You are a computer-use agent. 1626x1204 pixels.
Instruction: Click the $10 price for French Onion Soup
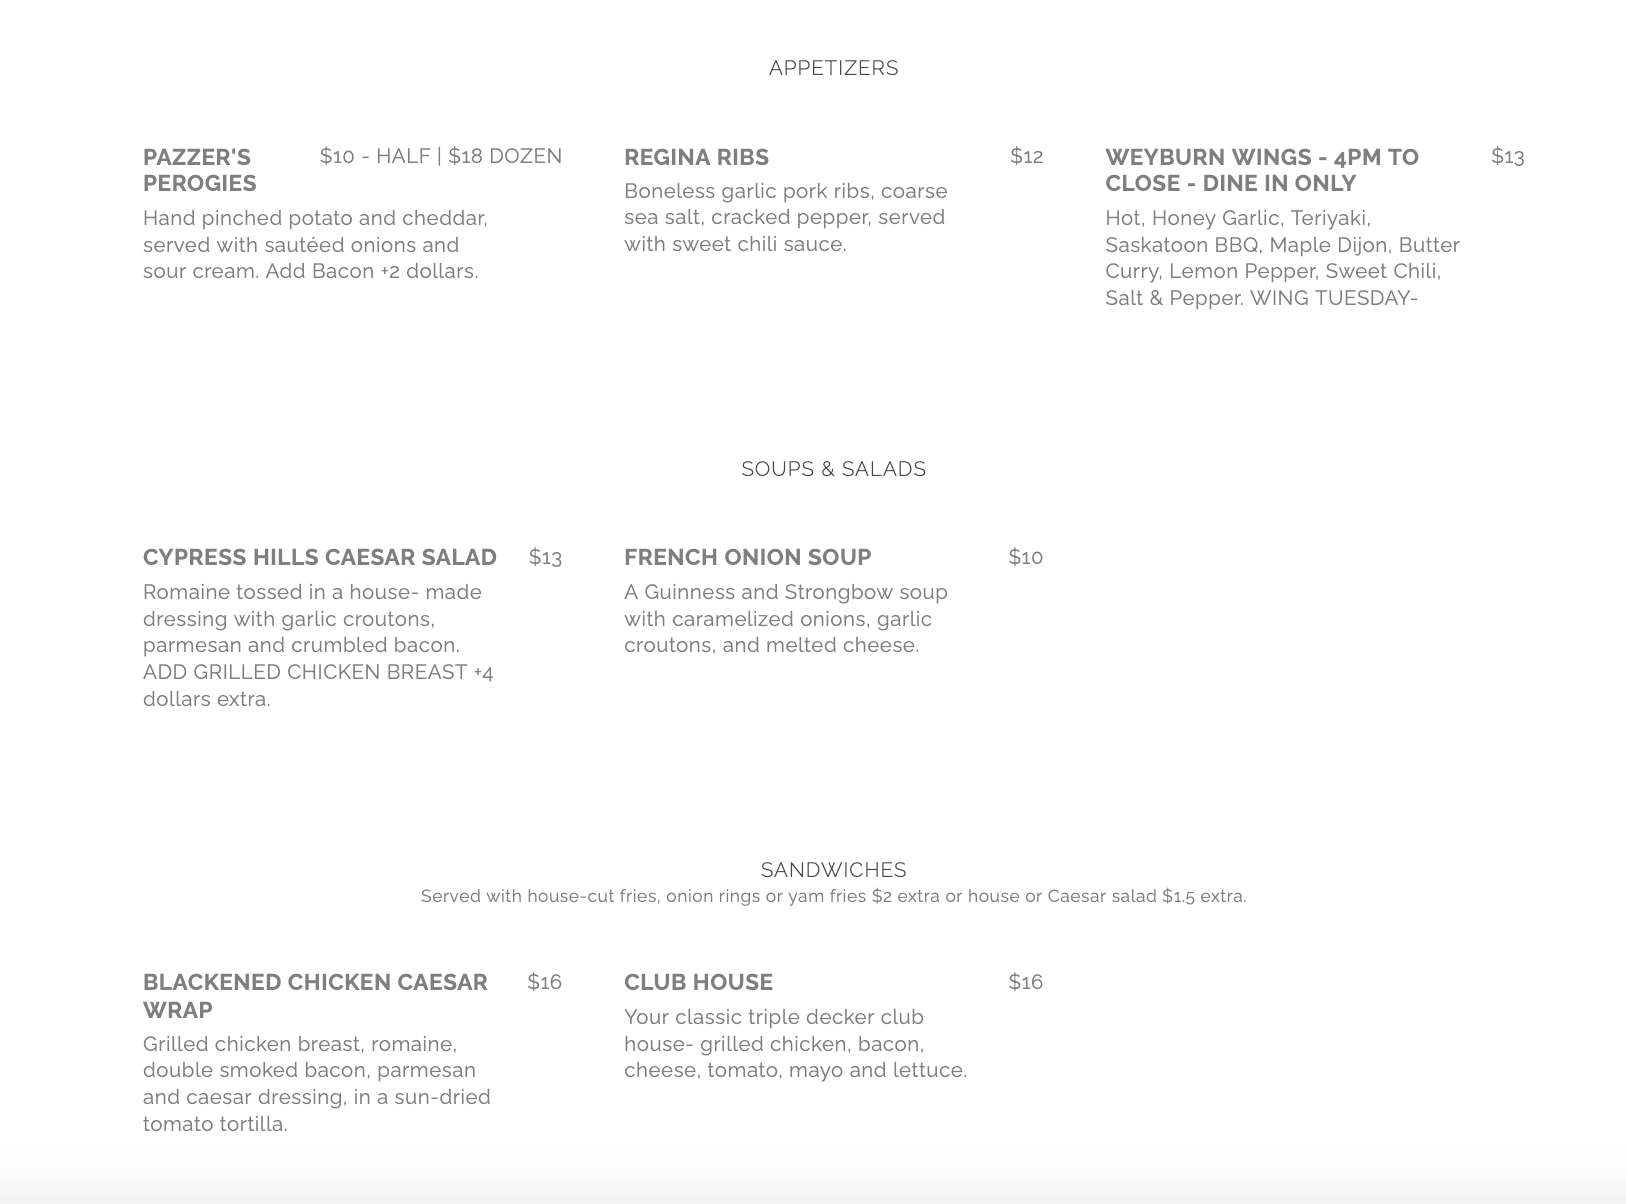pyautogui.click(x=1025, y=557)
